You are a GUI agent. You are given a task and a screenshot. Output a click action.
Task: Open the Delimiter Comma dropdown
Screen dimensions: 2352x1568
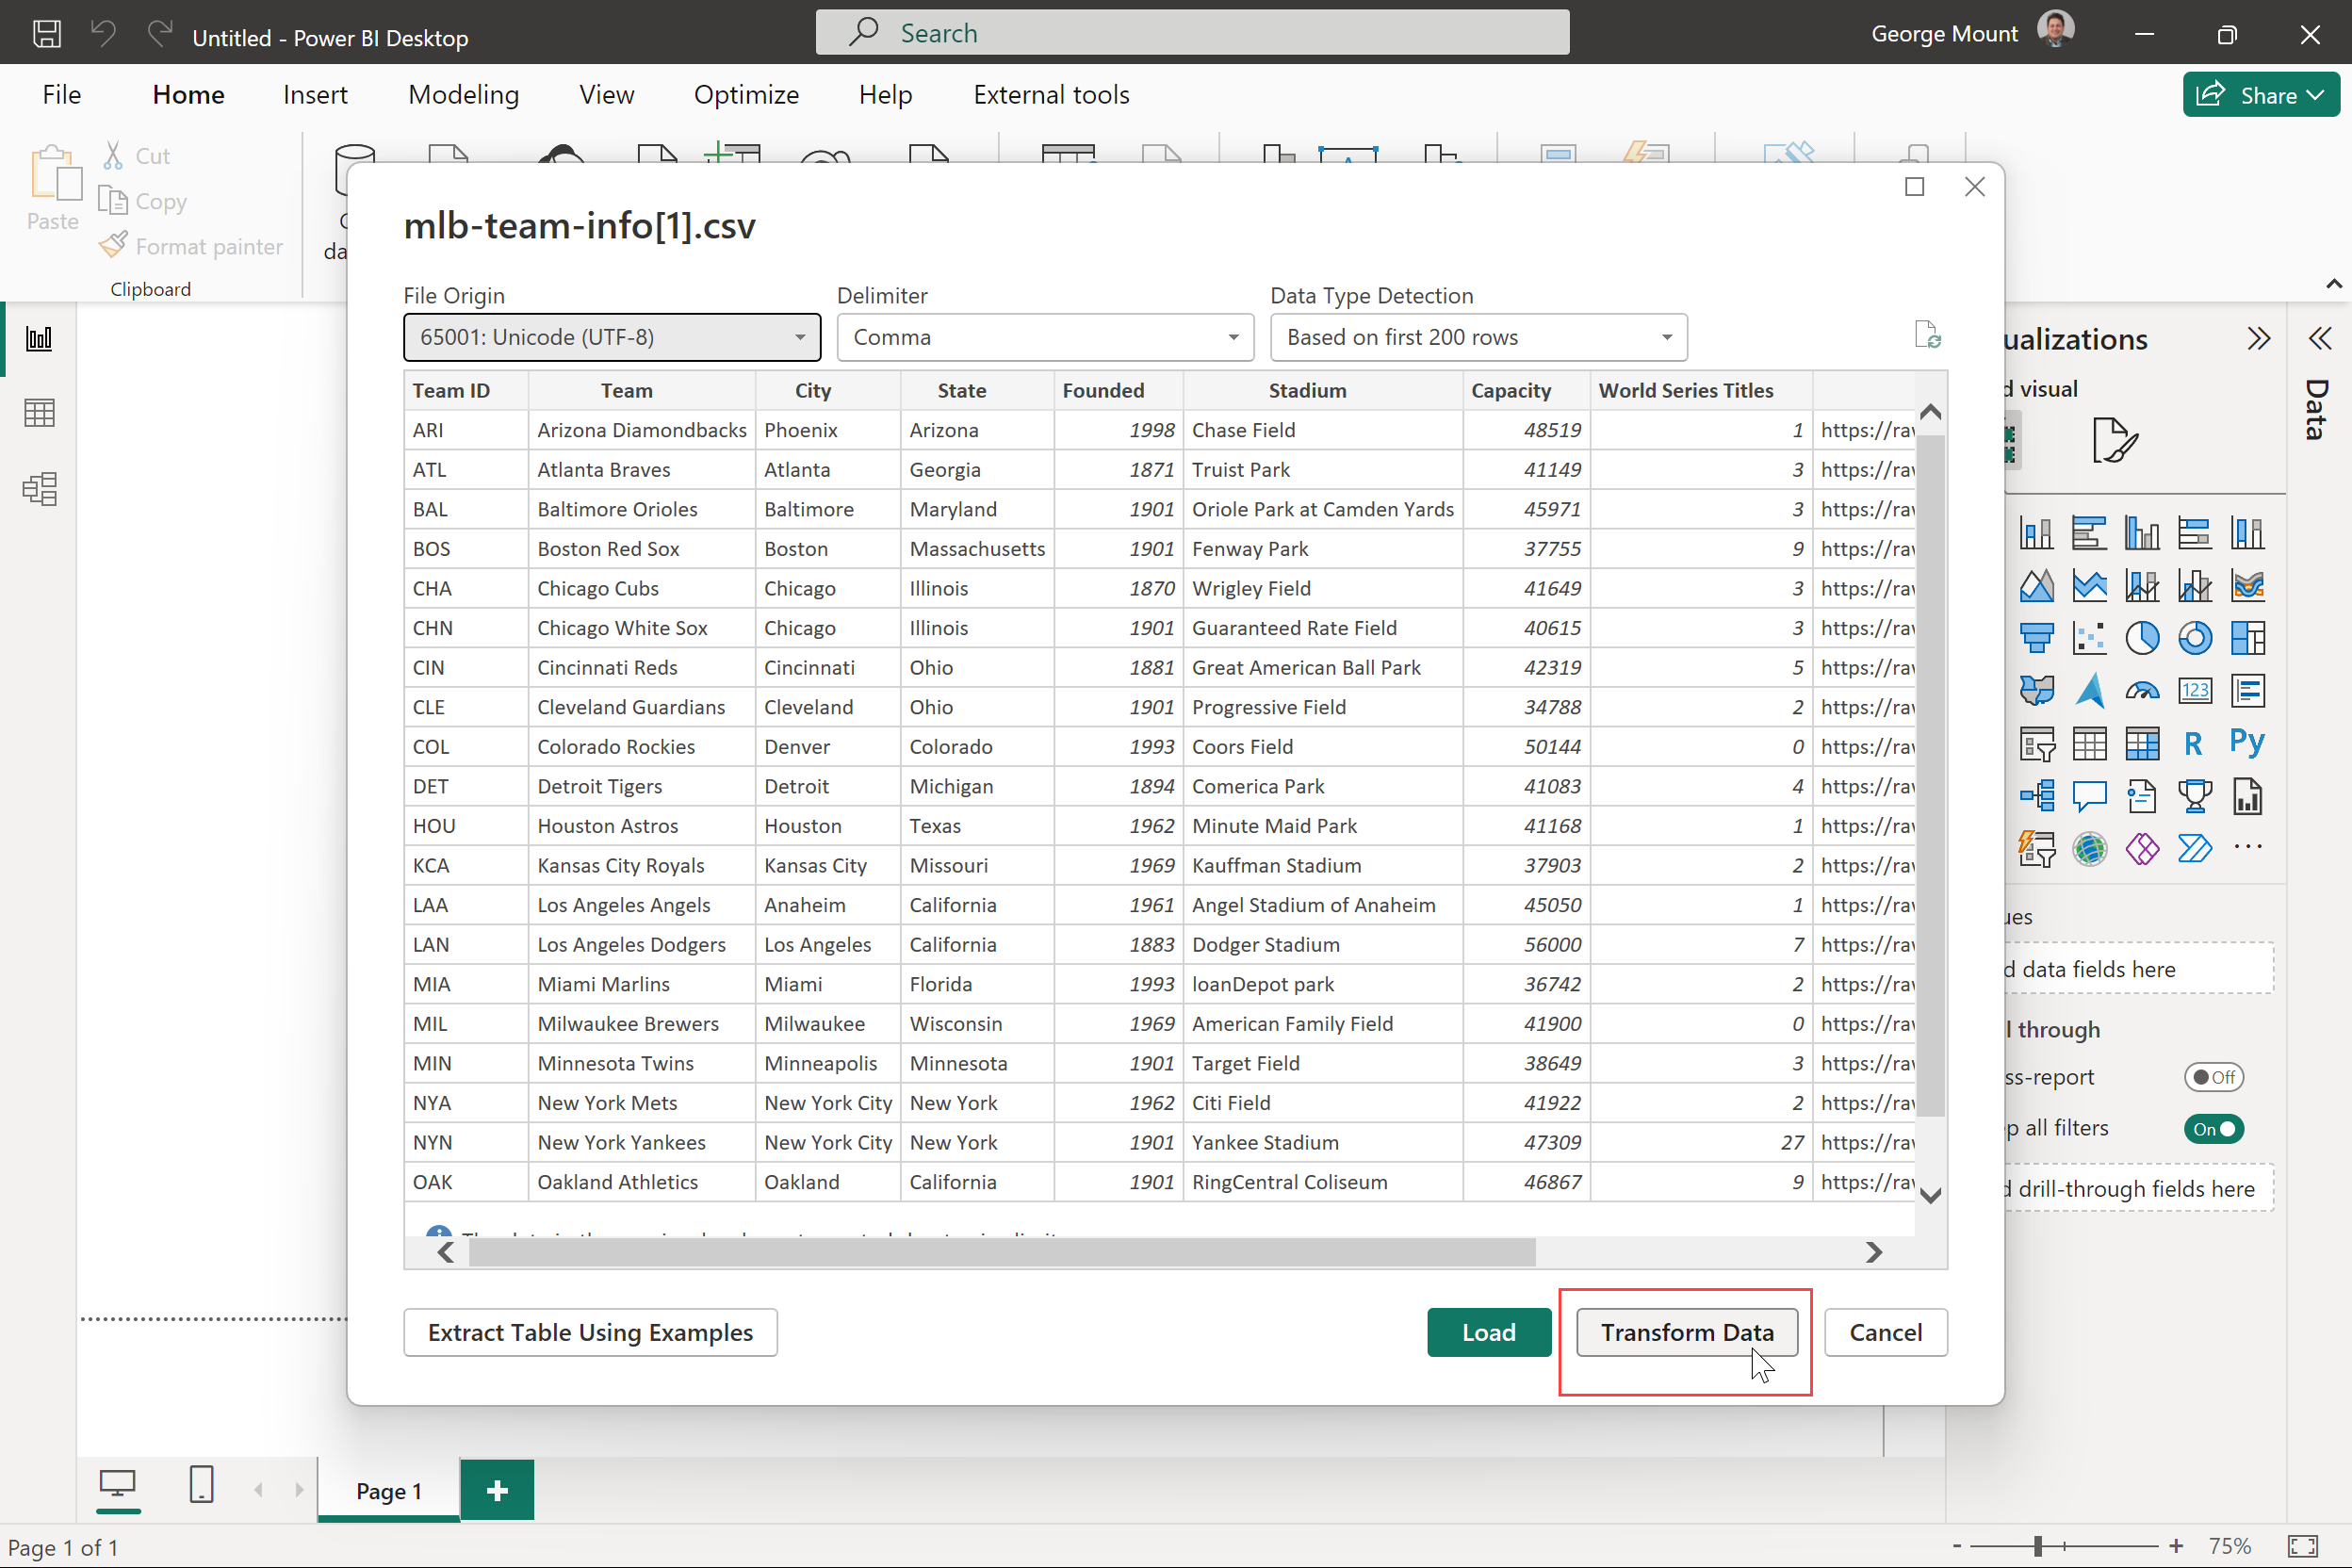click(x=1044, y=337)
